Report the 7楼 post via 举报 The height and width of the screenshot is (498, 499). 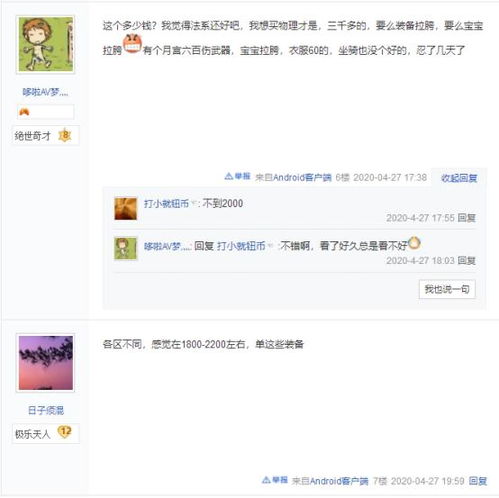[x=275, y=480]
